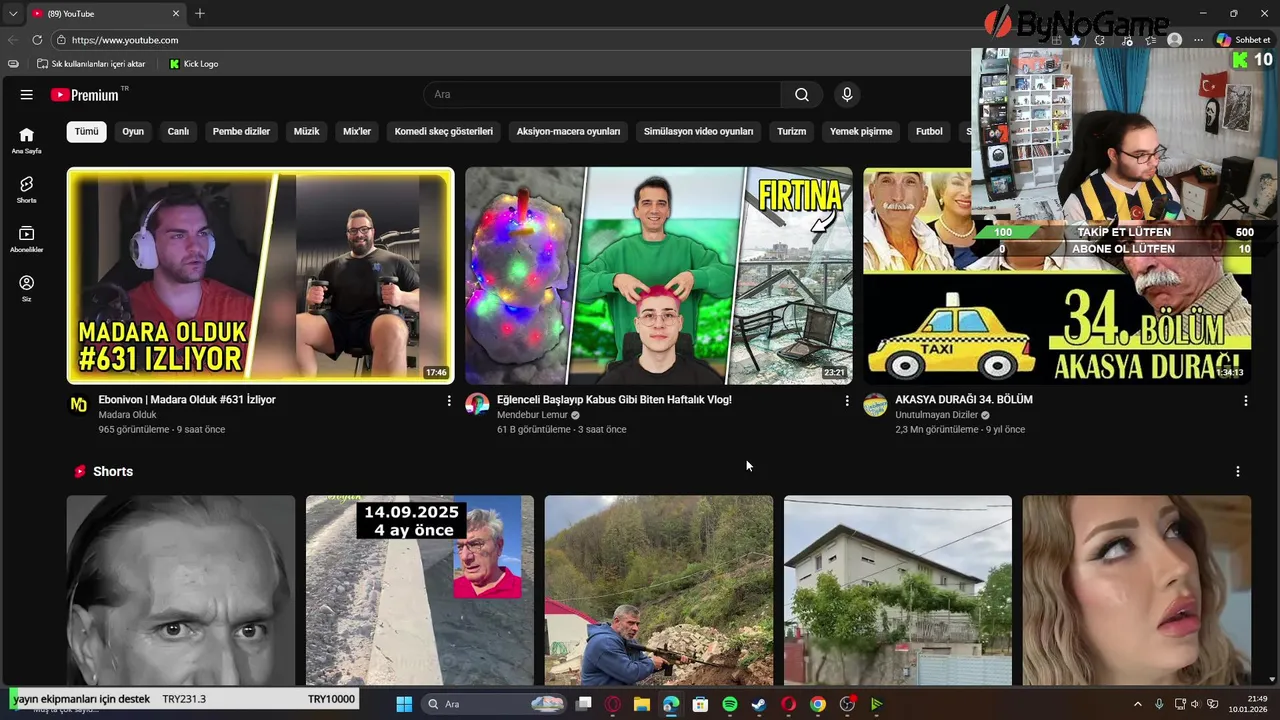The height and width of the screenshot is (720, 1280).
Task: Open Shorts from the sidebar
Action: [x=27, y=190]
